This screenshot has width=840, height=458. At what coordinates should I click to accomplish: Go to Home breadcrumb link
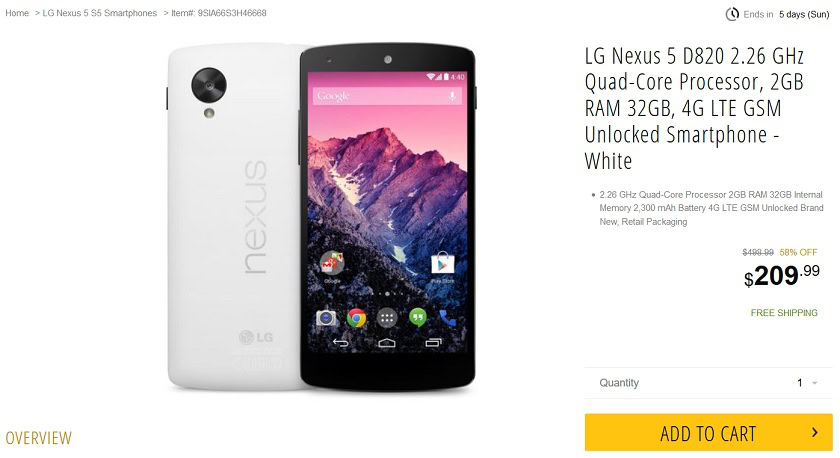coord(17,13)
